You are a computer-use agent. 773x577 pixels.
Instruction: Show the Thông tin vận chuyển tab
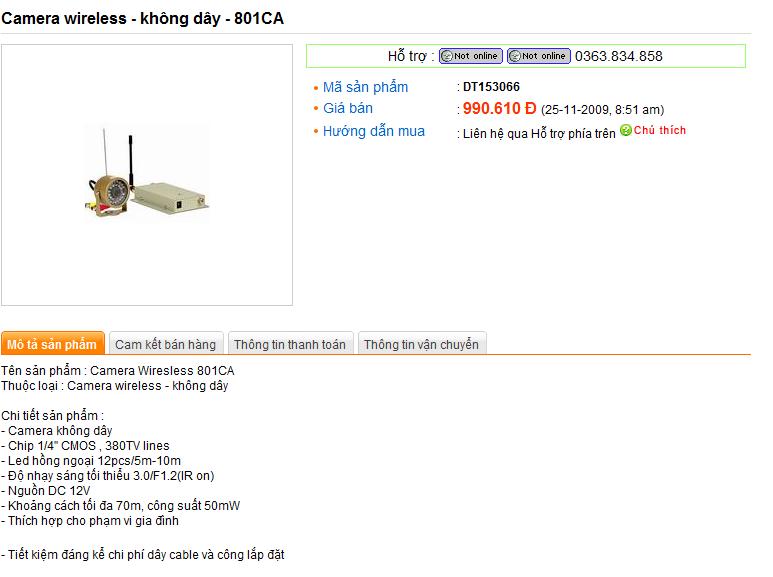tap(421, 344)
